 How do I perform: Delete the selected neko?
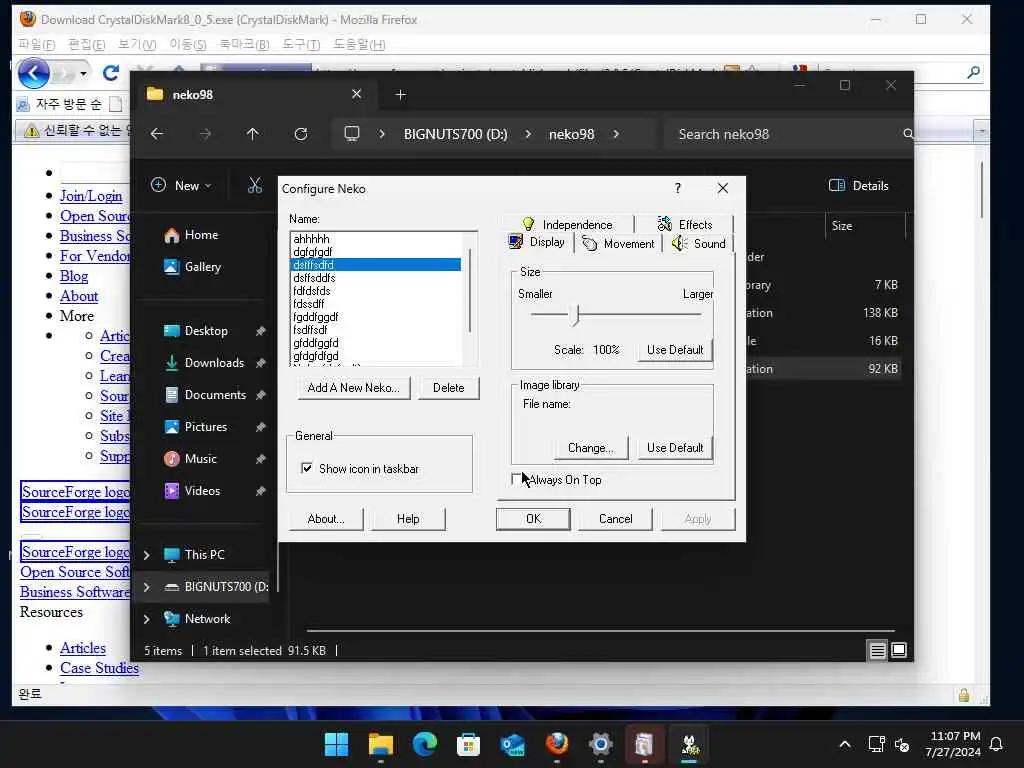tap(448, 387)
